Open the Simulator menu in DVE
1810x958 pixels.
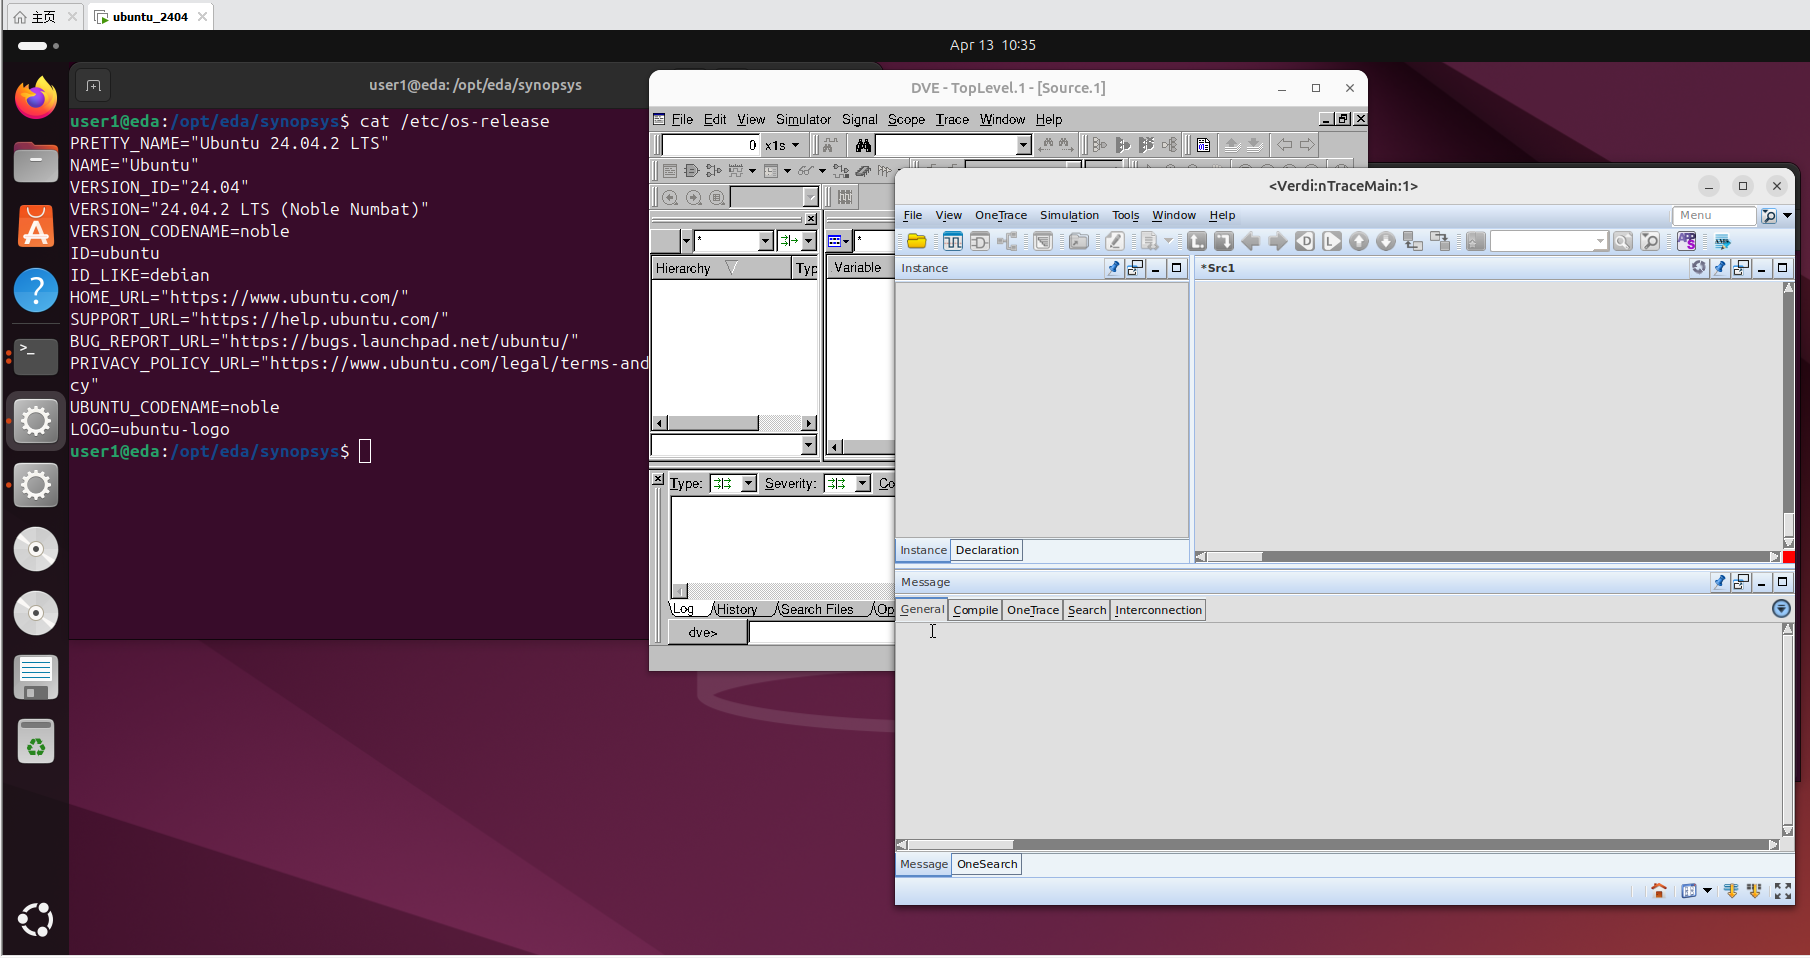[803, 119]
